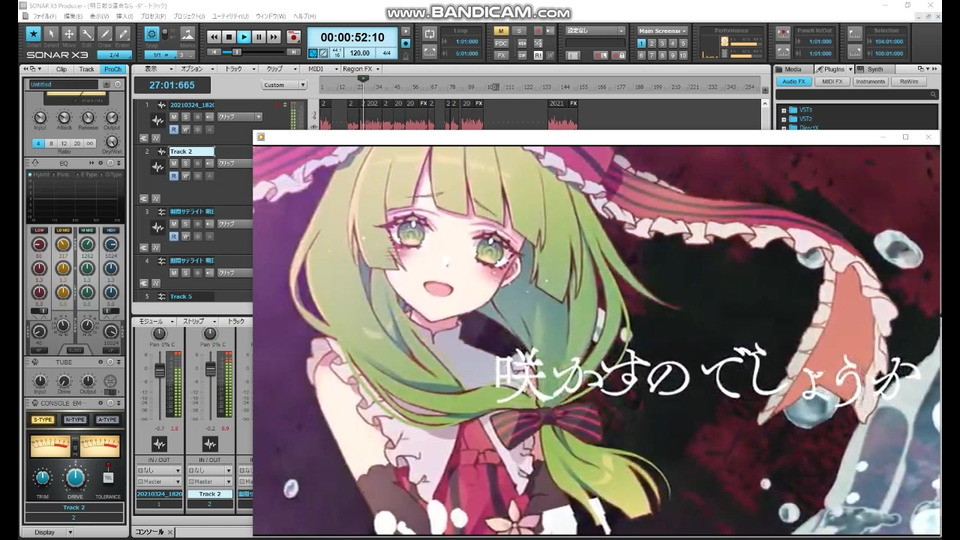Select compressor ratio 4
Viewport: 960px width, 540px height.
point(38,143)
